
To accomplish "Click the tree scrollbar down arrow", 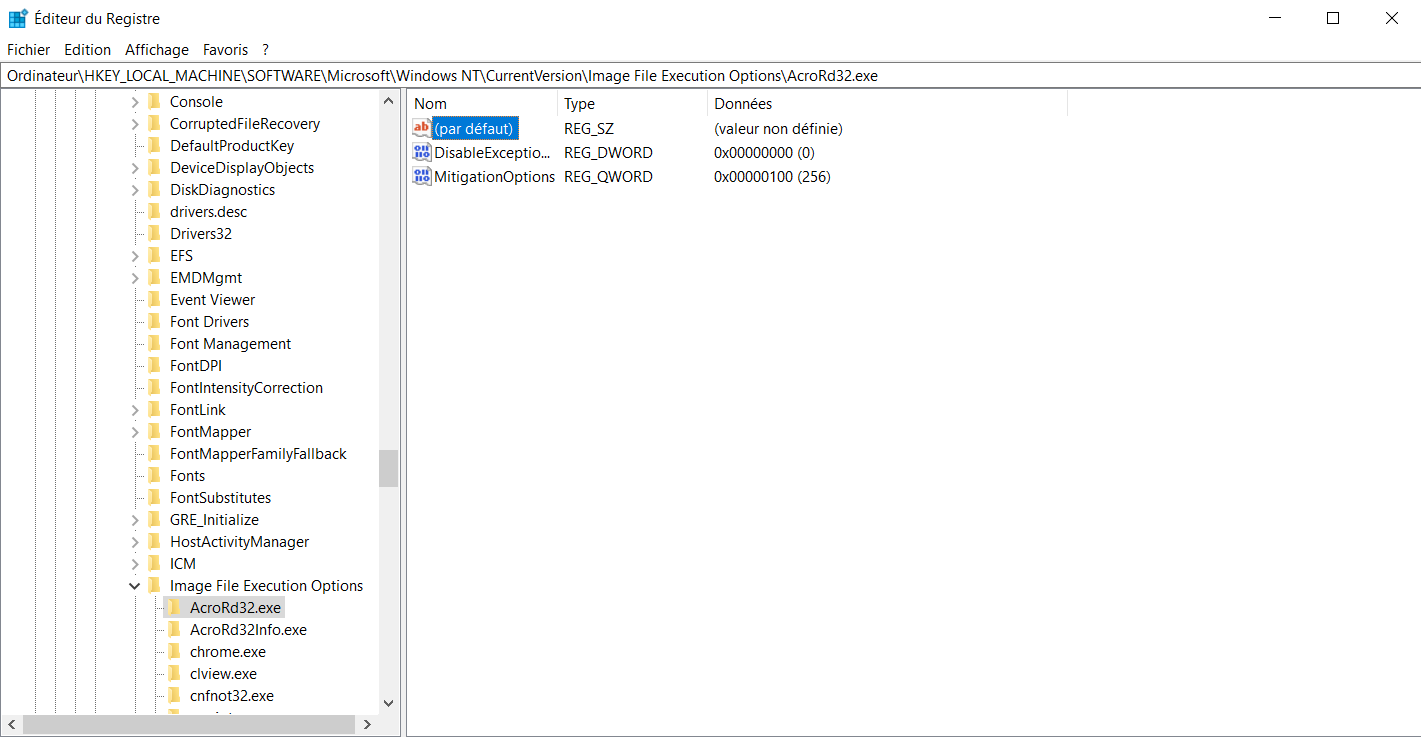I will pos(389,704).
